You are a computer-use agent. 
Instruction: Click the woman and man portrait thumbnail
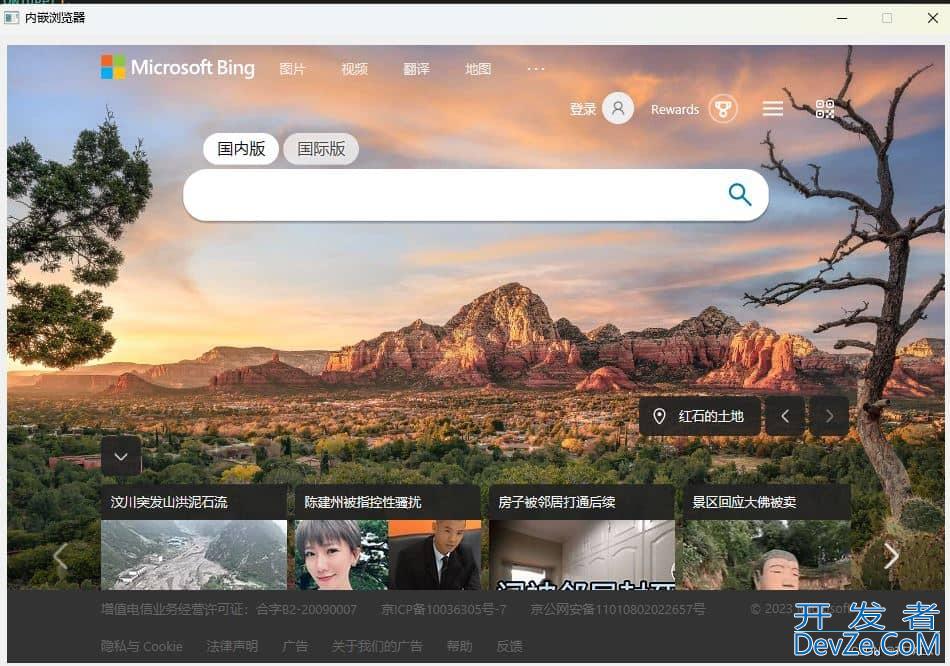pos(388,554)
